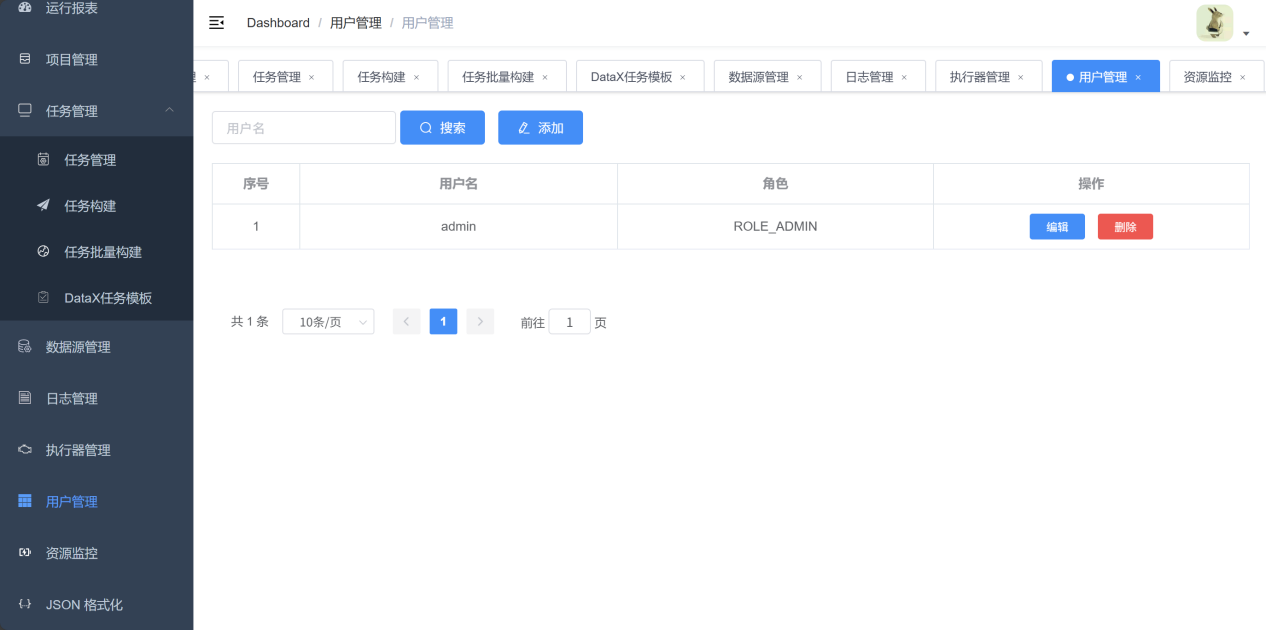Close the 日志管理 tab
The image size is (1266, 630).
[904, 77]
